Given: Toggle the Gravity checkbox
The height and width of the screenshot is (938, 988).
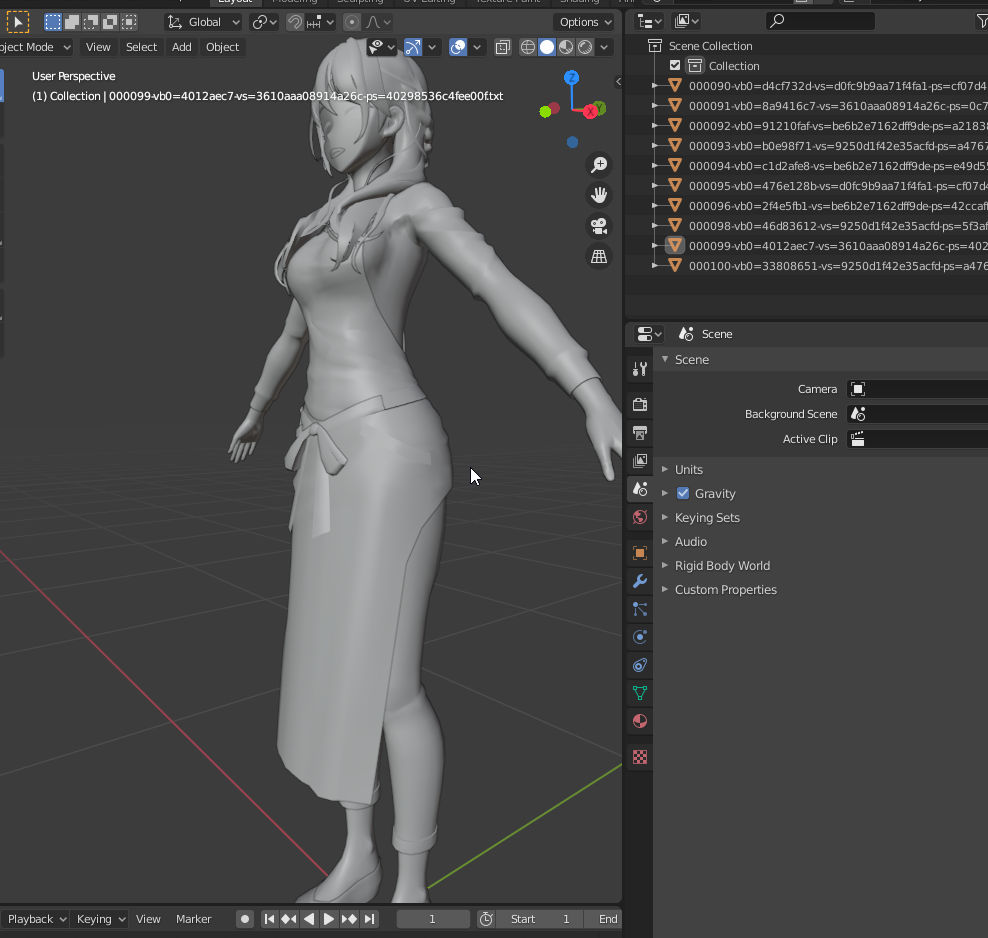Looking at the screenshot, I should point(682,493).
